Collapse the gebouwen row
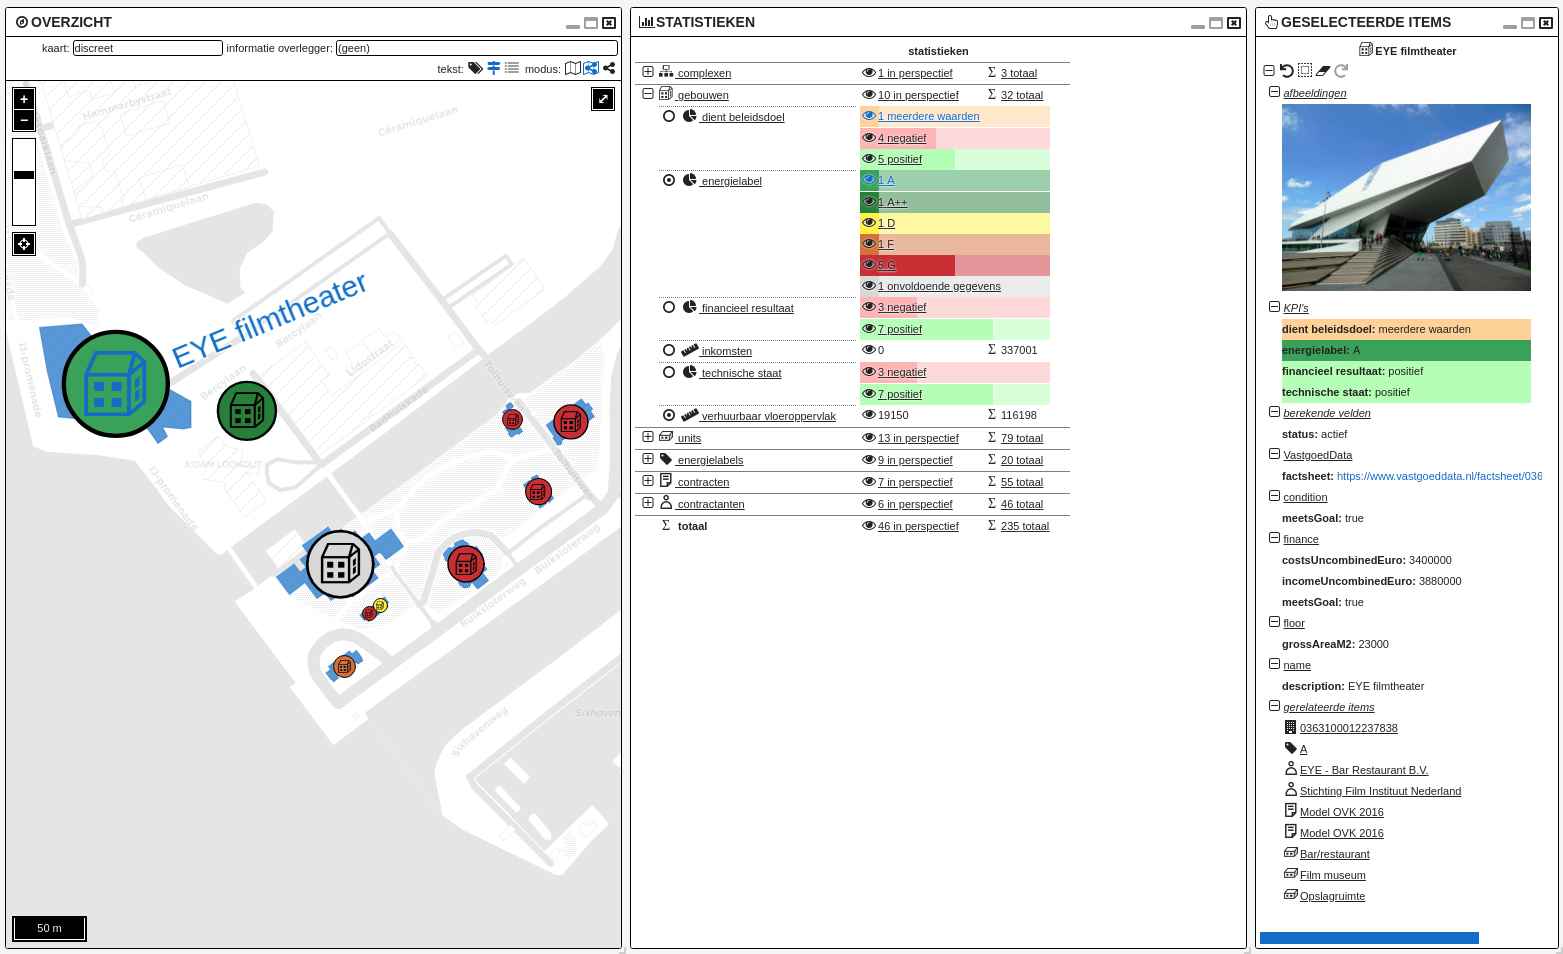Screen dimensions: 1563x954 coord(648,94)
